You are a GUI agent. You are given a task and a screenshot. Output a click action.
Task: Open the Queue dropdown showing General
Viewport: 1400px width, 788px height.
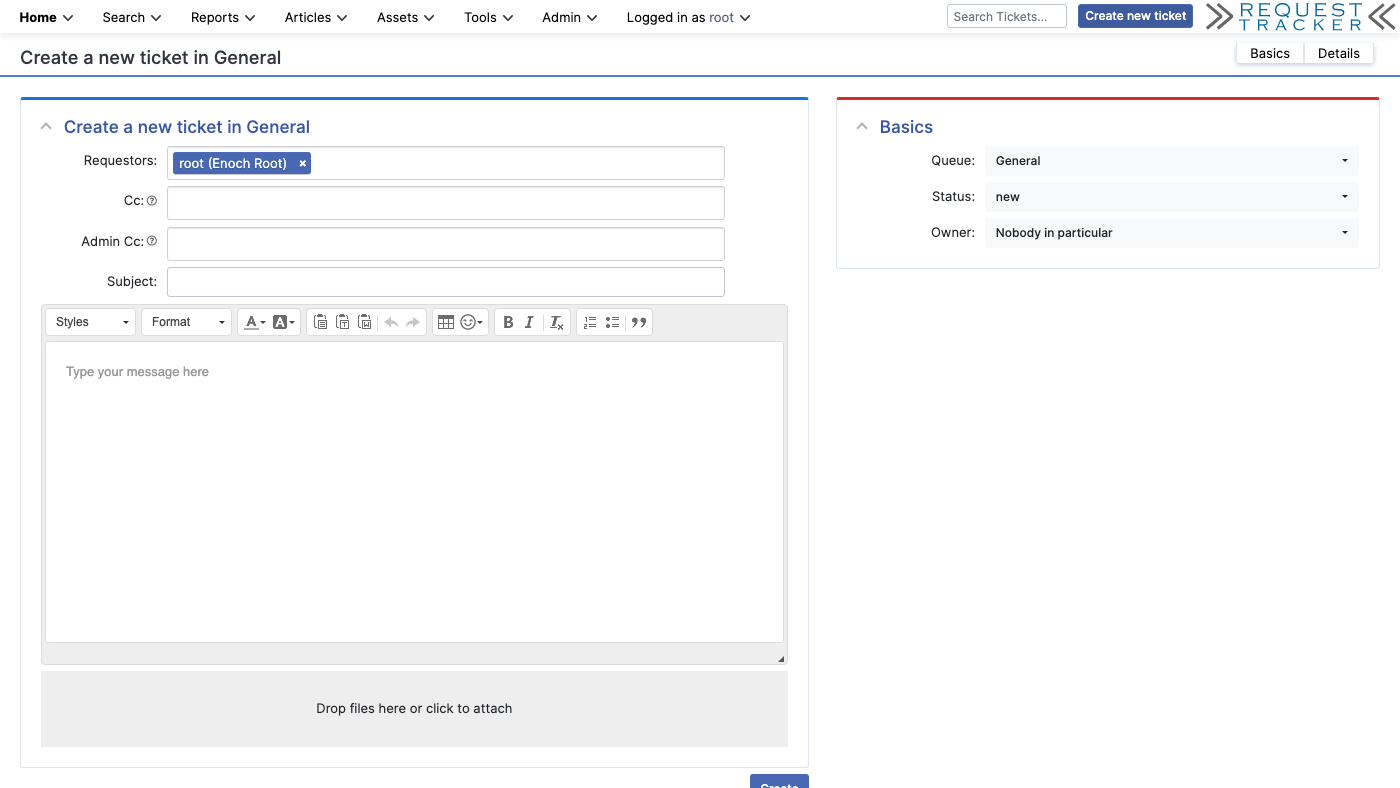1171,161
